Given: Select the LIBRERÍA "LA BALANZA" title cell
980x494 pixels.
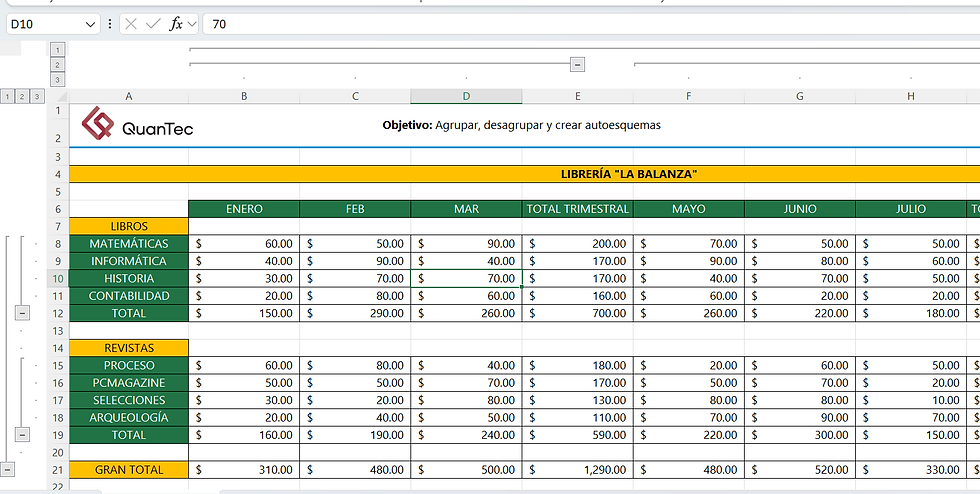Looking at the screenshot, I should [x=629, y=174].
